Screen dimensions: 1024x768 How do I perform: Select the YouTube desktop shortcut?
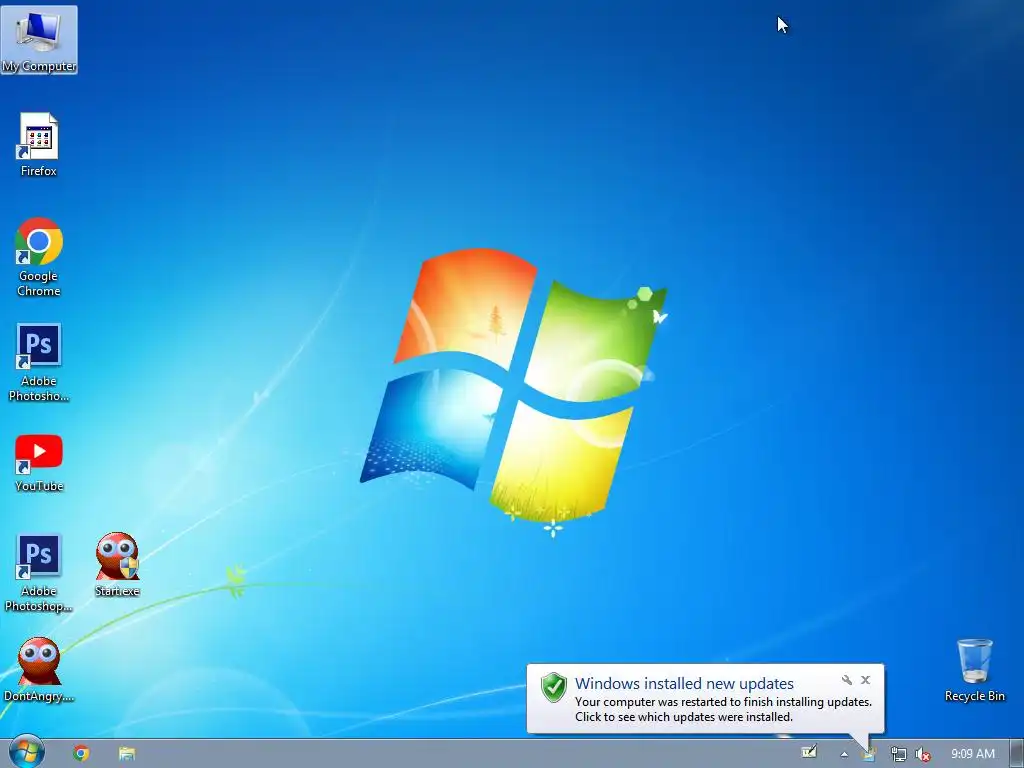[39, 463]
